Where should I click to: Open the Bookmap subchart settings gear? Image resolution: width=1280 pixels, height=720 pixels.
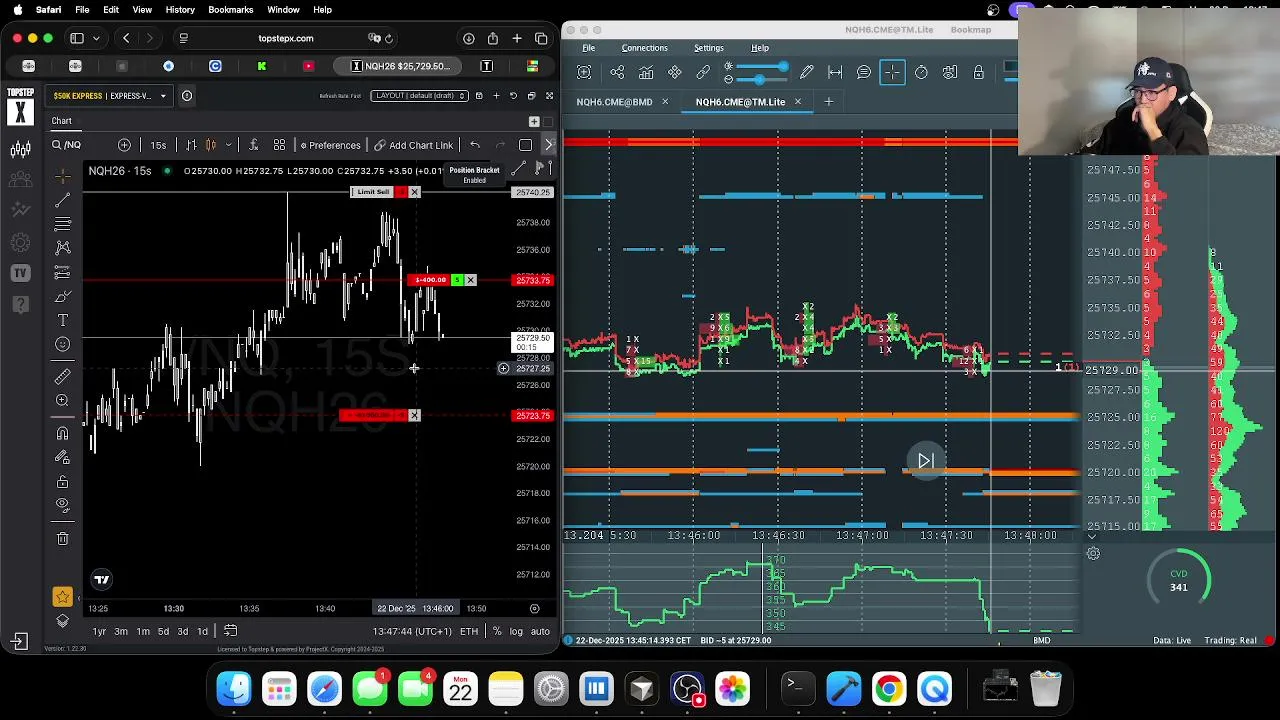point(1093,554)
